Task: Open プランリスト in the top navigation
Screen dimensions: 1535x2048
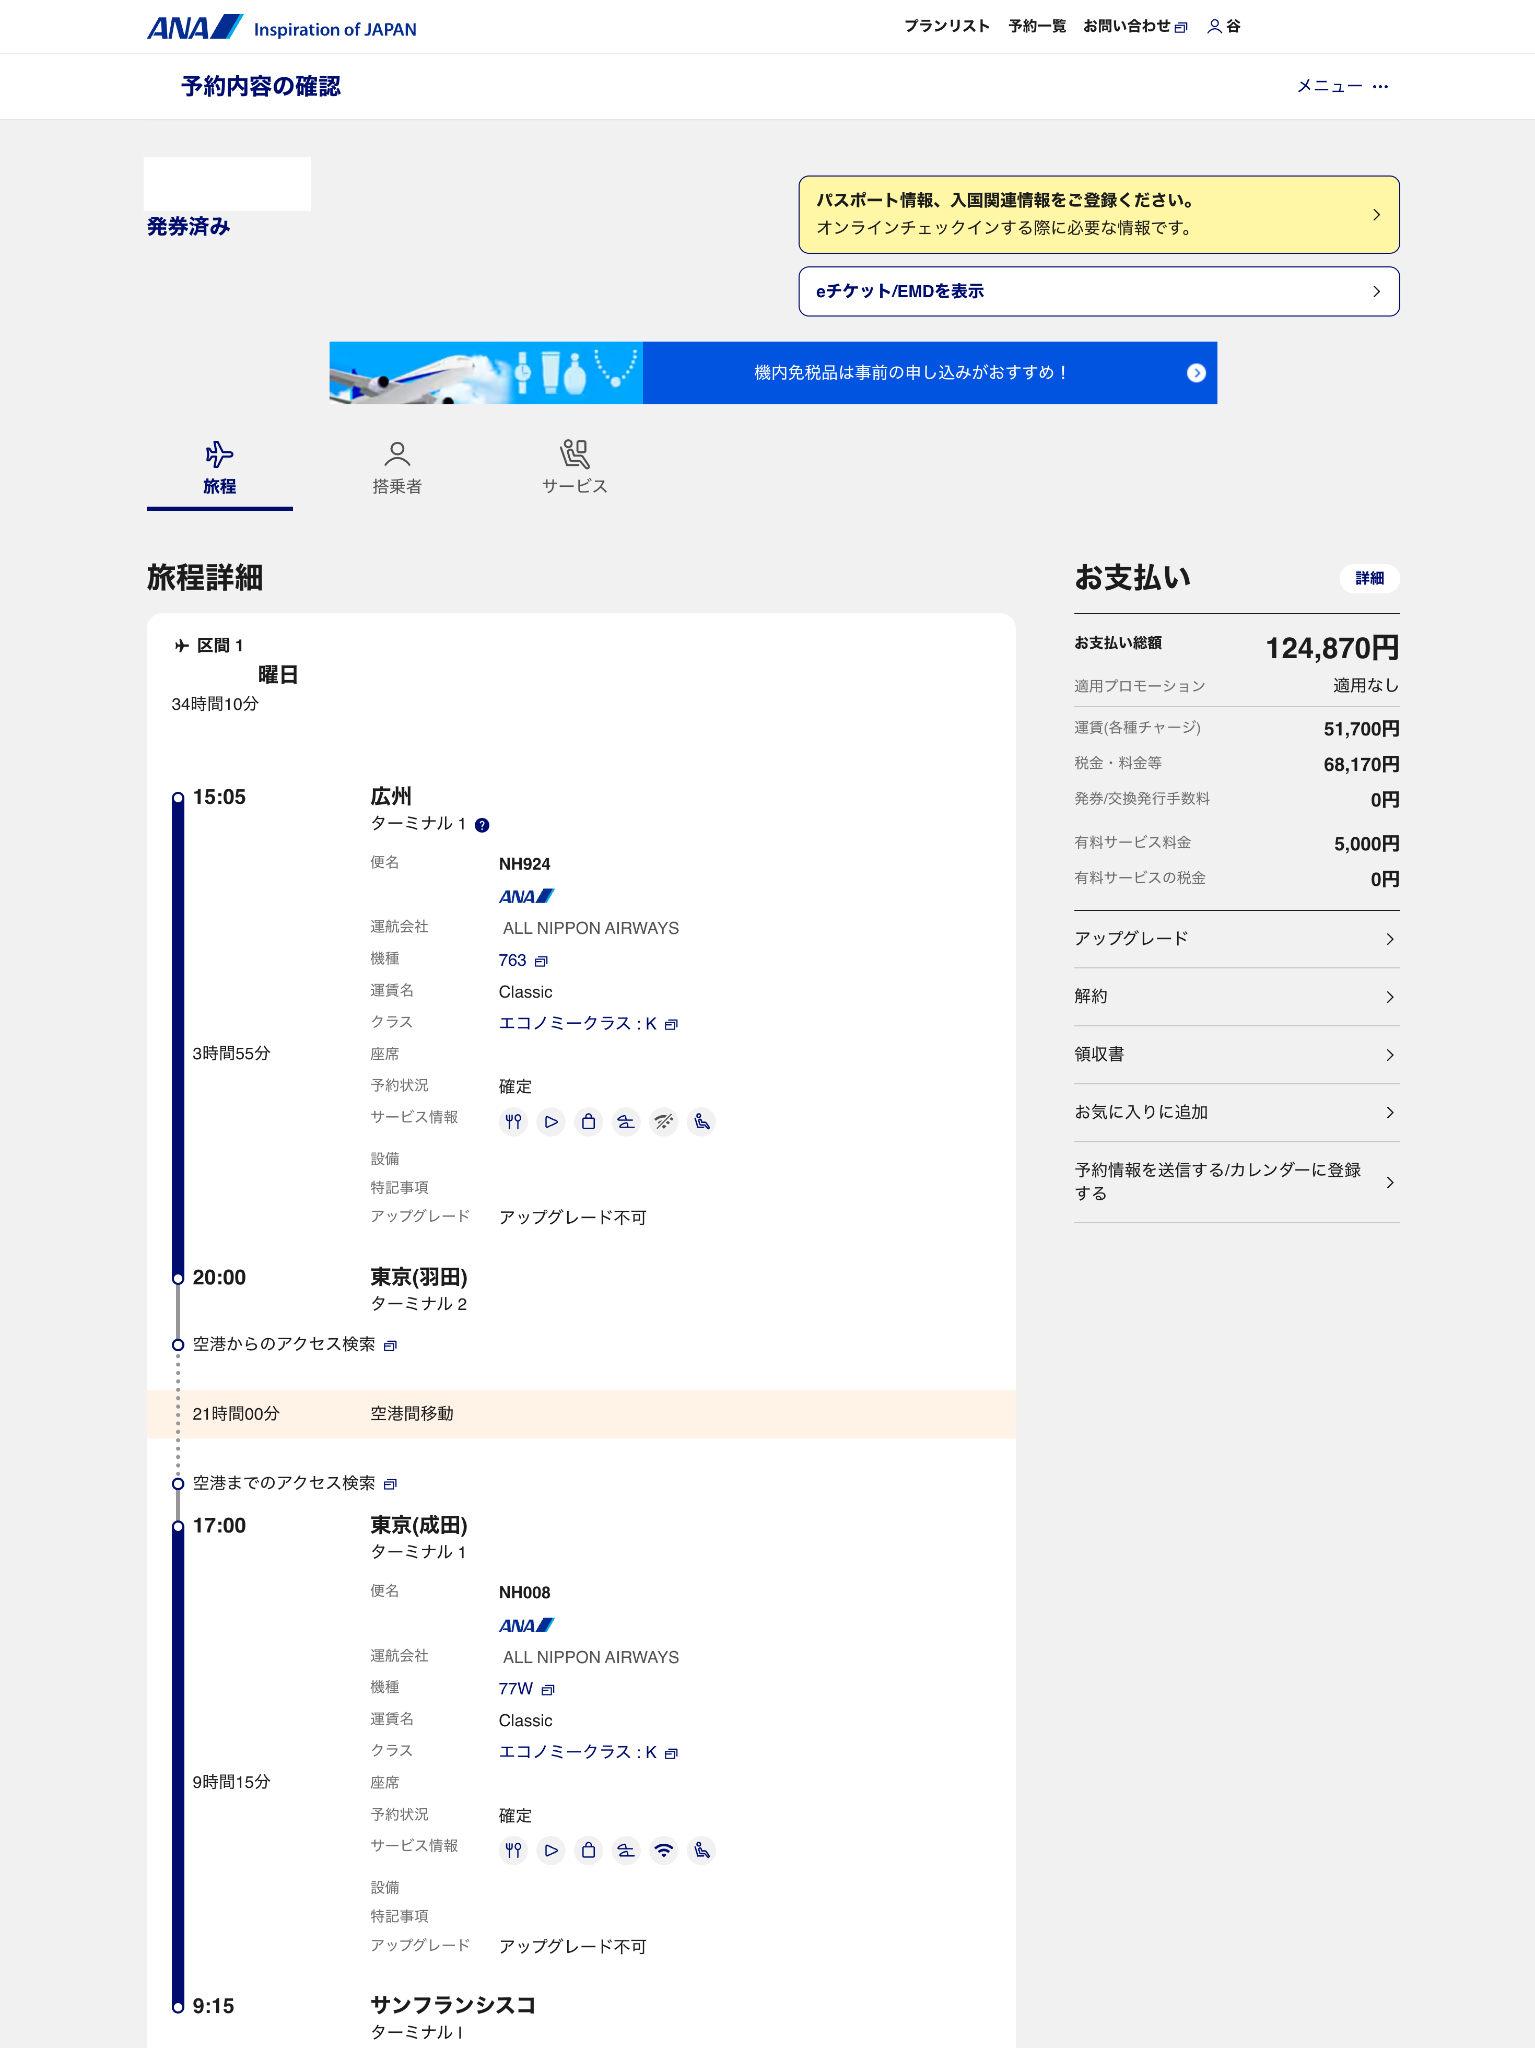Action: pyautogui.click(x=946, y=27)
